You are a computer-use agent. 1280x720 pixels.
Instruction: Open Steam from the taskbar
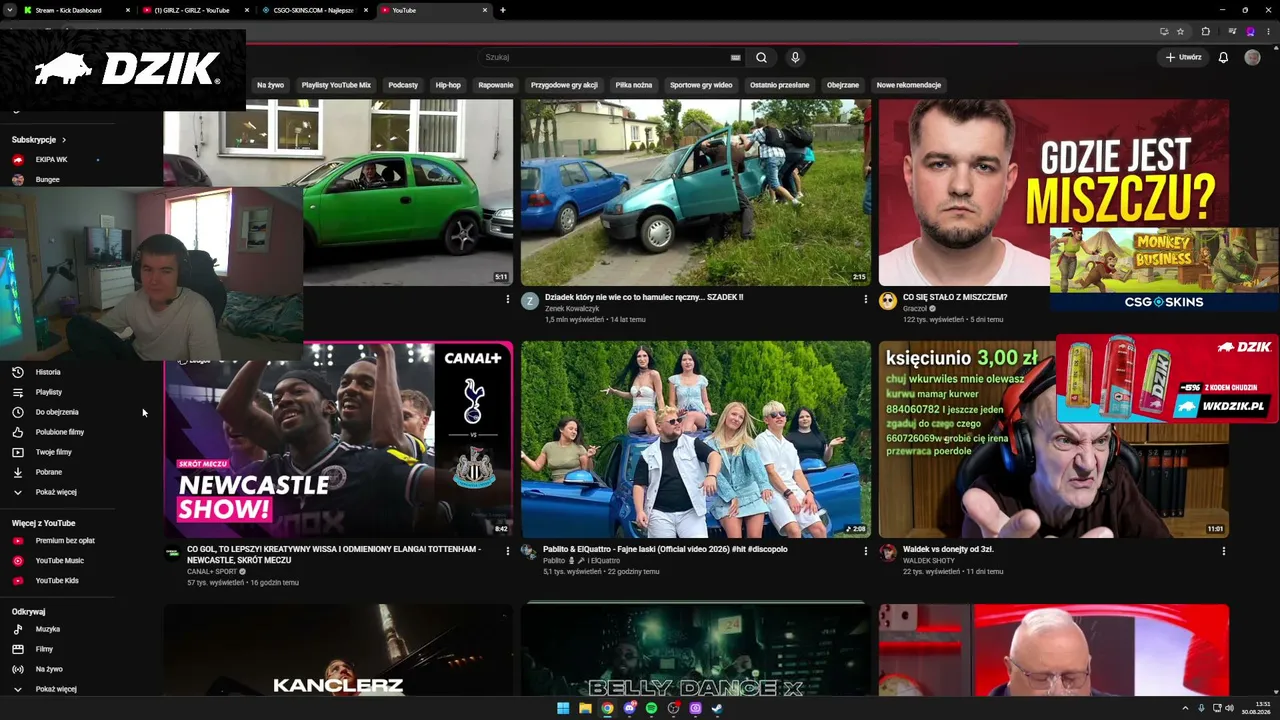pyautogui.click(x=717, y=708)
